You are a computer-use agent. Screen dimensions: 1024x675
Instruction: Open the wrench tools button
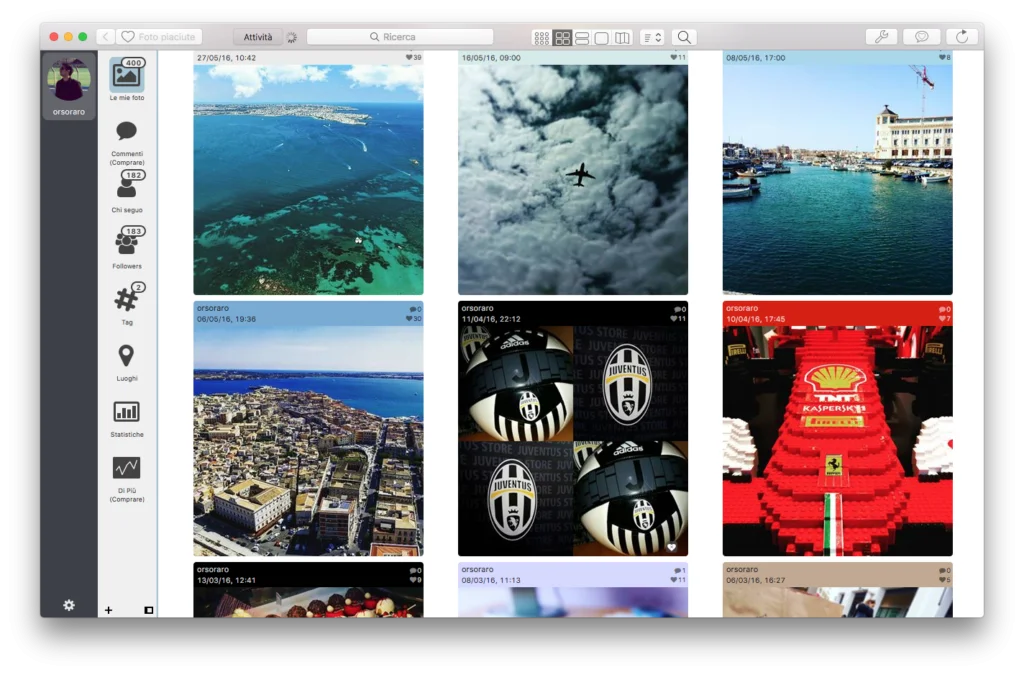(x=882, y=37)
